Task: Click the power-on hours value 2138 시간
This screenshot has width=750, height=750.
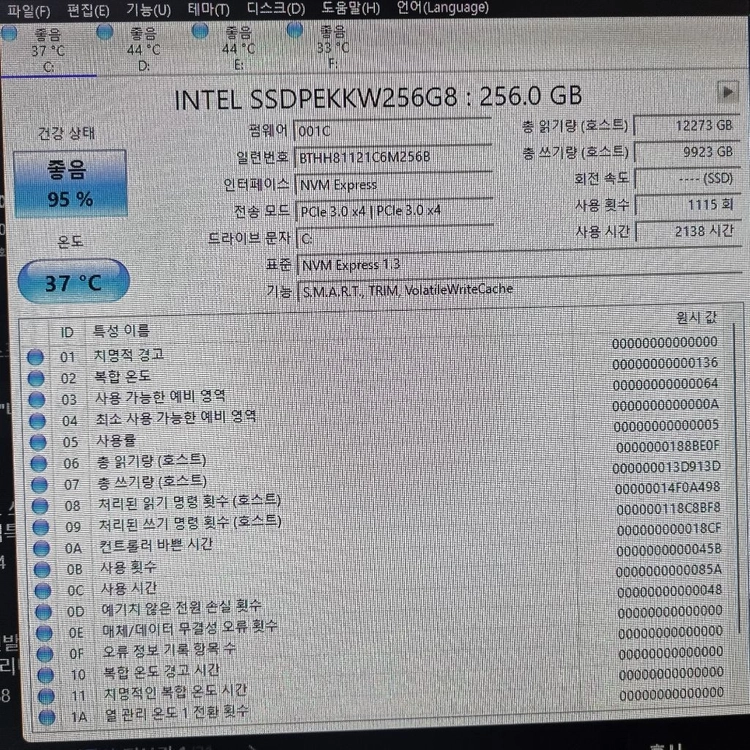Action: tap(689, 232)
